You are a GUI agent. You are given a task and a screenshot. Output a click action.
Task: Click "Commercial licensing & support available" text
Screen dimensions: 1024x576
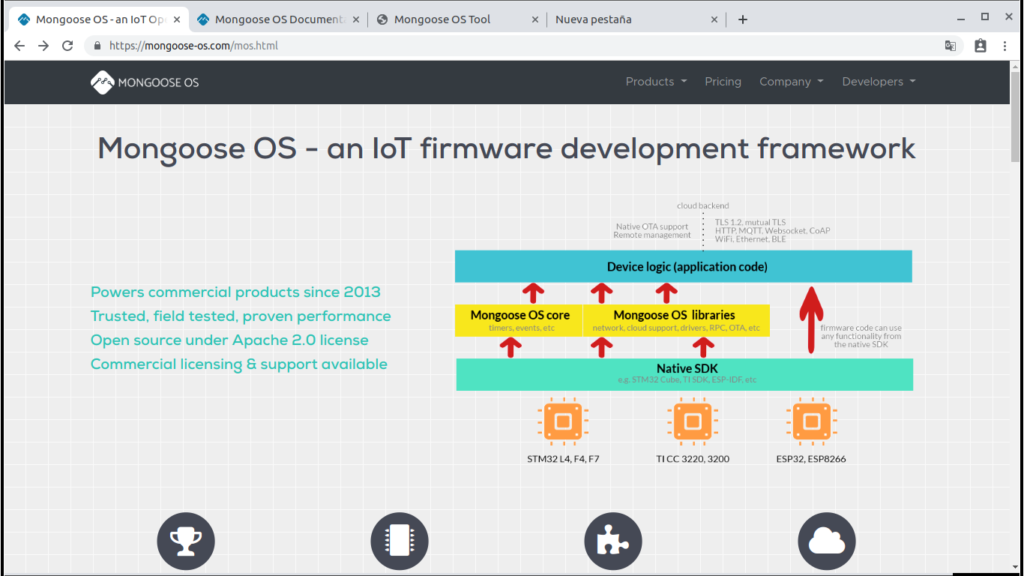(238, 364)
